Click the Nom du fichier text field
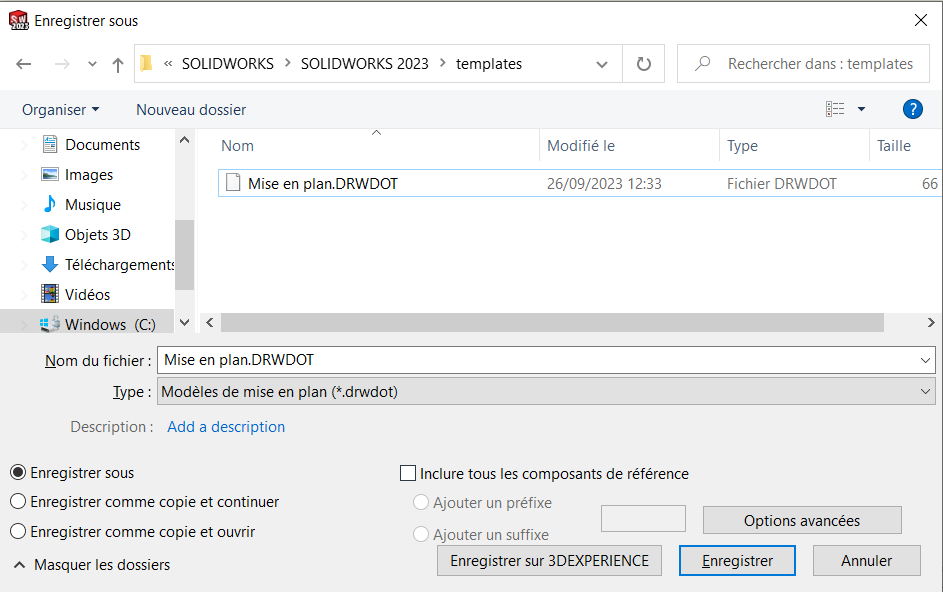The image size is (943, 592). 538,360
